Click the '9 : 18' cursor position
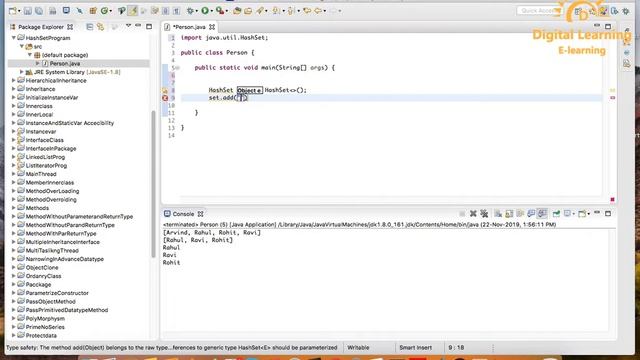The width and height of the screenshot is (640, 360). pos(456,348)
